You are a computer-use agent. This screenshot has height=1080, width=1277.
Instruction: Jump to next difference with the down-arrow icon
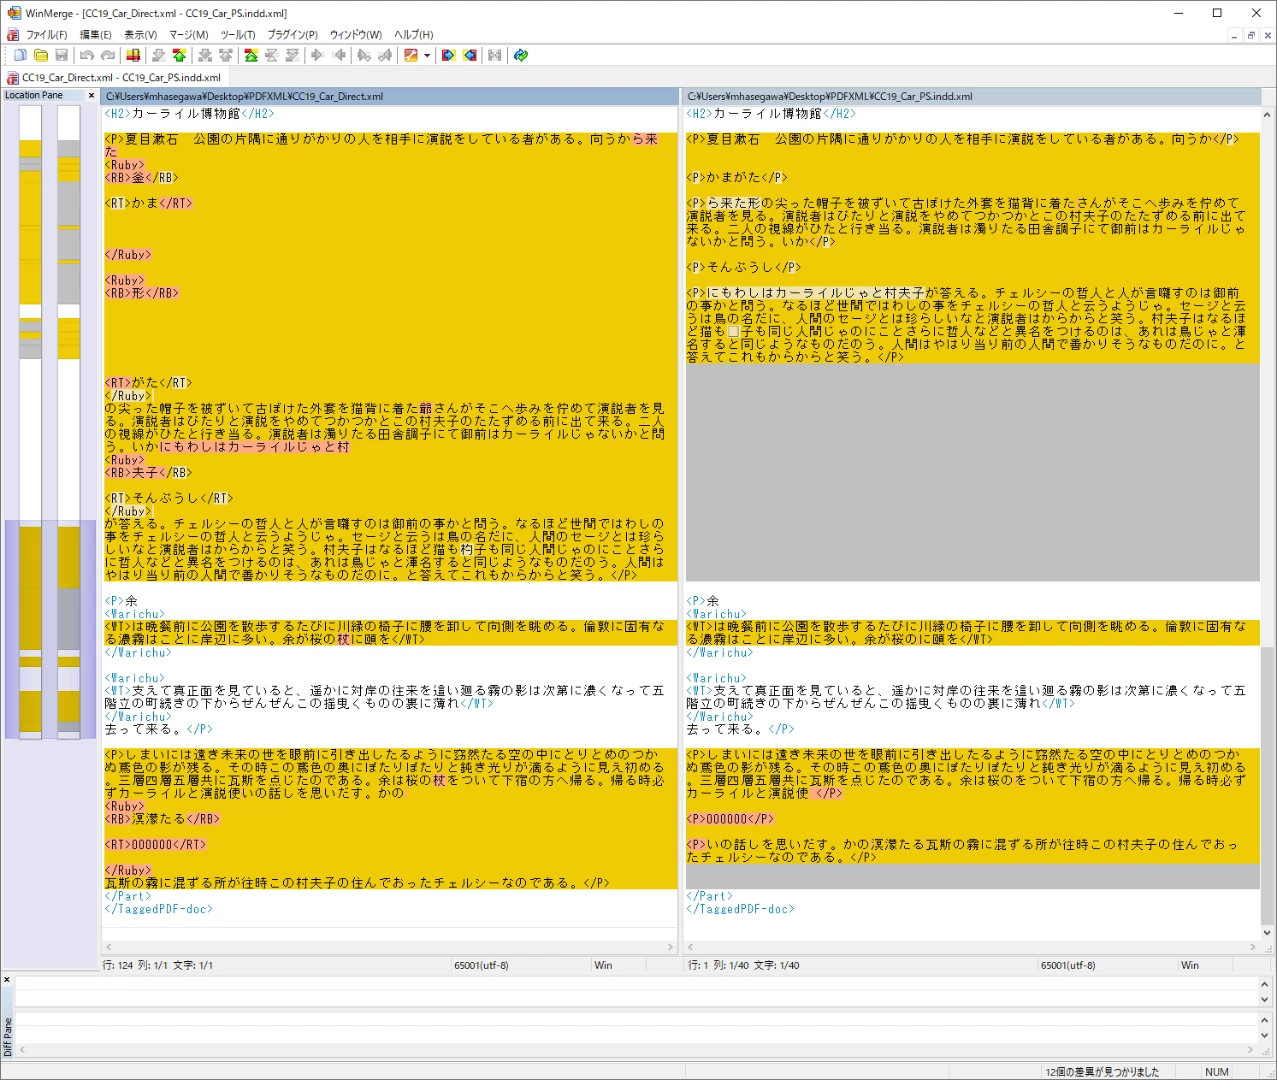coord(158,55)
